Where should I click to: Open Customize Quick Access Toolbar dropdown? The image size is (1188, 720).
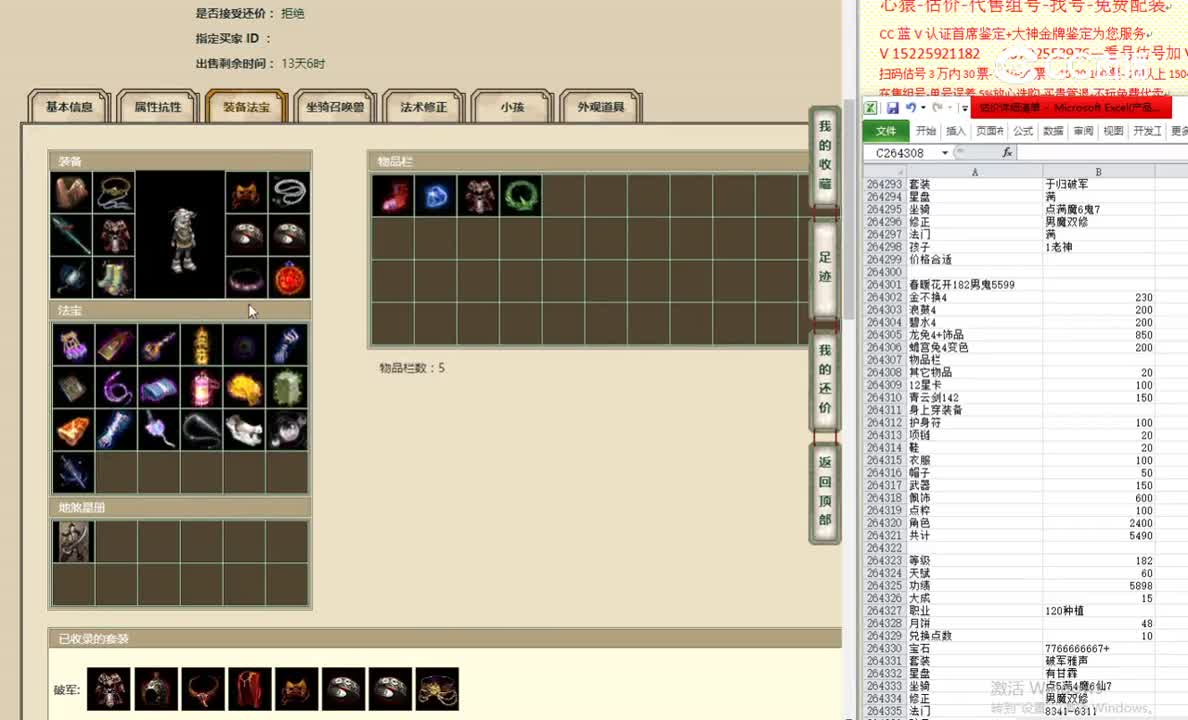coord(964,108)
